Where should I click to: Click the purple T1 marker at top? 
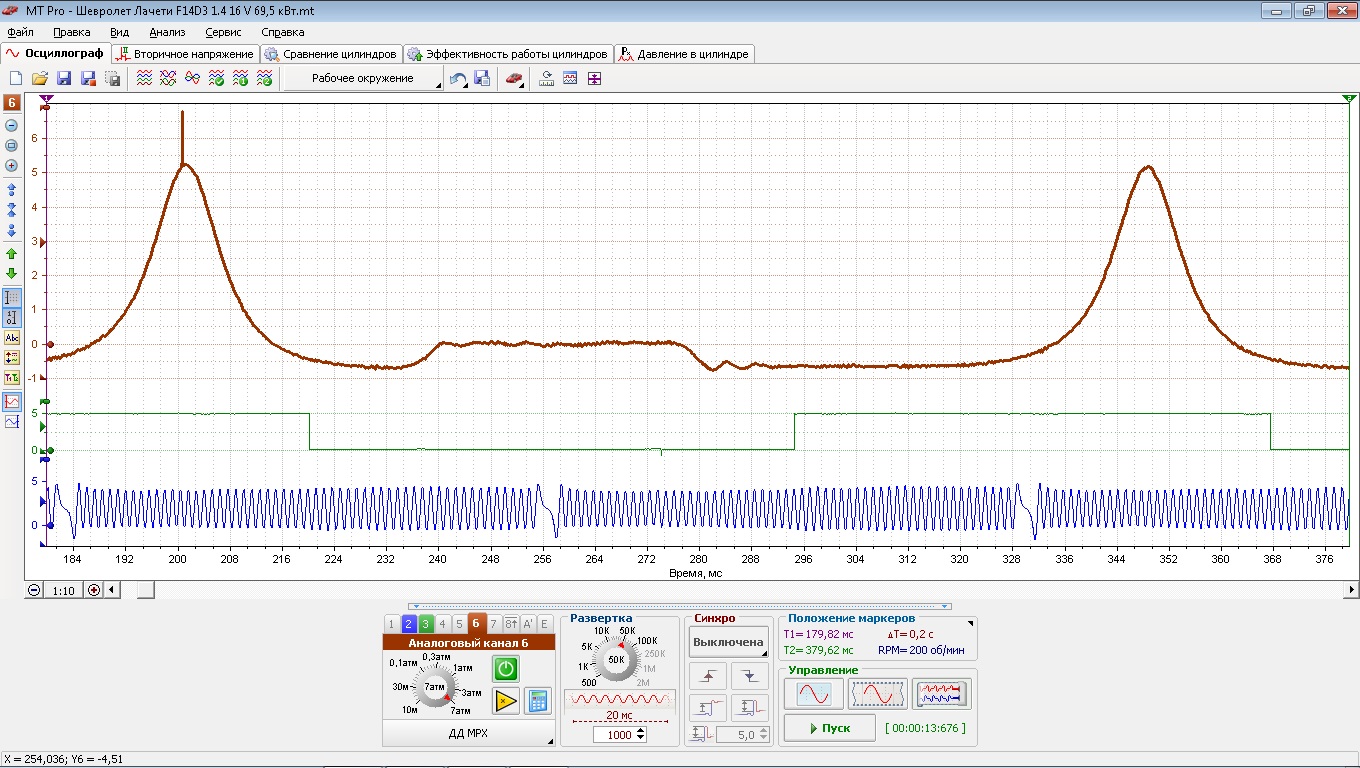point(45,98)
